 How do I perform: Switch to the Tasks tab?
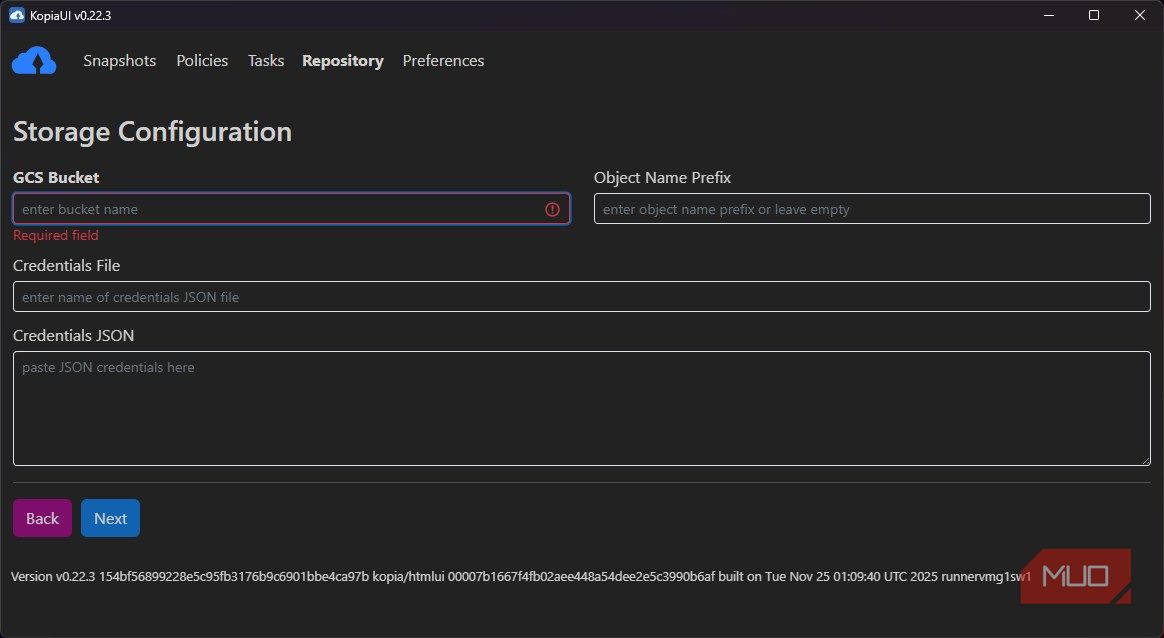click(266, 61)
